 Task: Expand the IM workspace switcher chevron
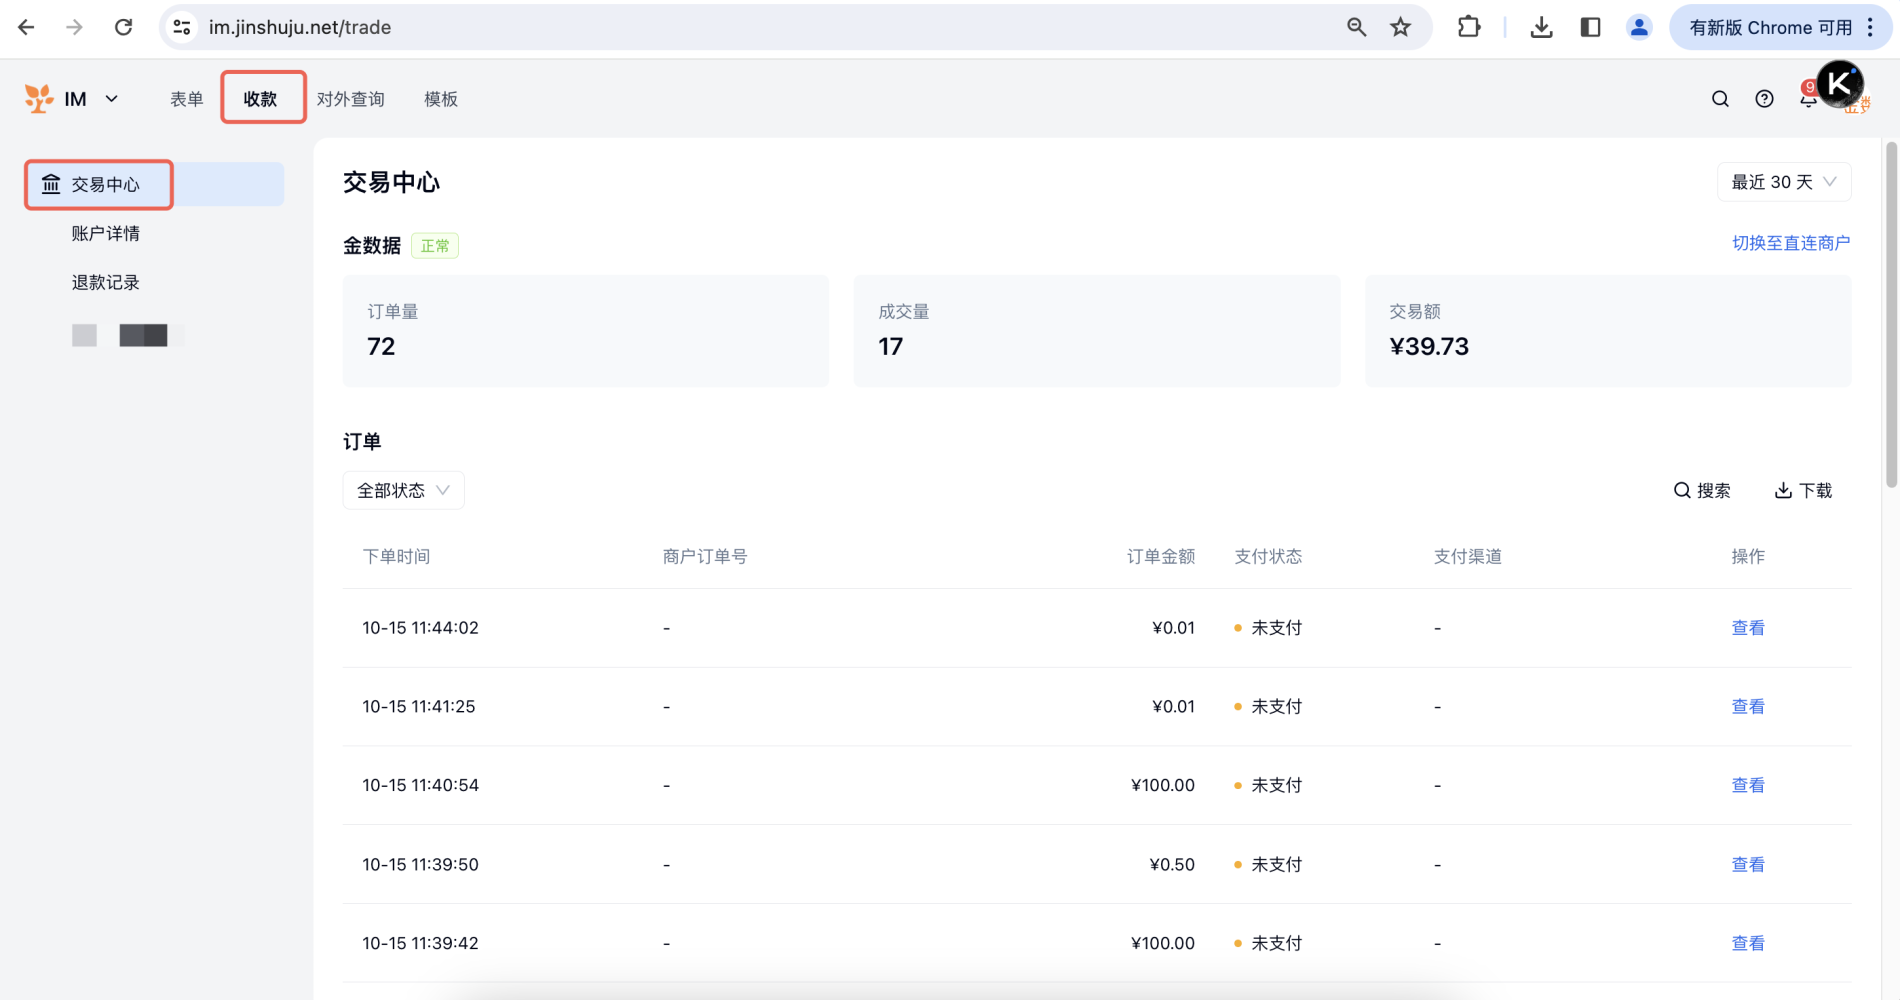112,98
